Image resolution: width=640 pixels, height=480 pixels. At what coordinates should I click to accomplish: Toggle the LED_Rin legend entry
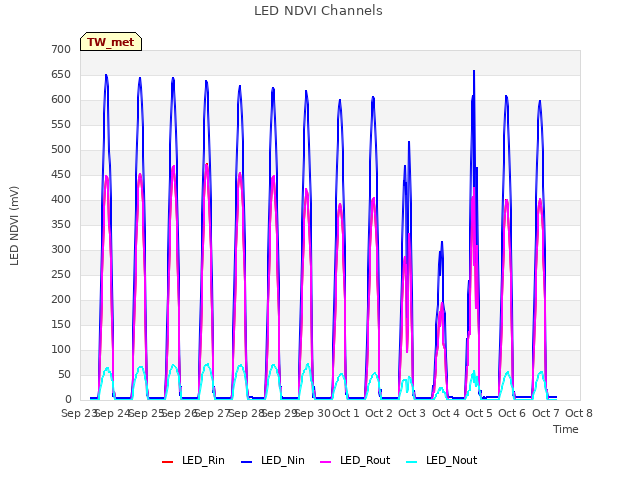[193, 460]
